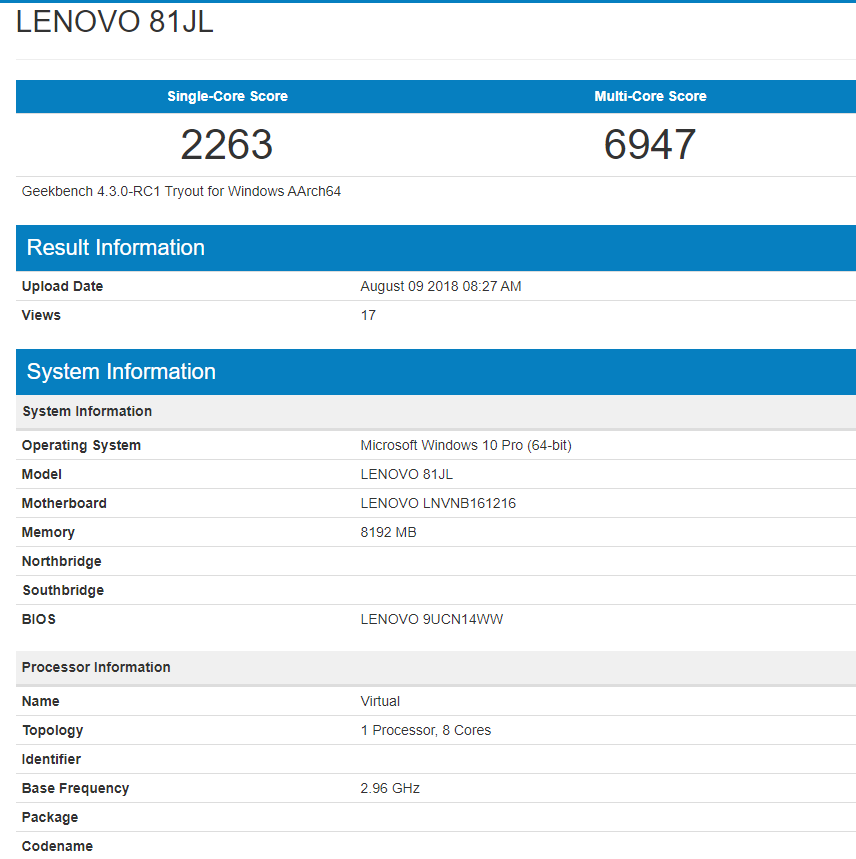Click the memory value 8192 MB
Image resolution: width=856 pixels, height=859 pixels.
pyautogui.click(x=388, y=532)
